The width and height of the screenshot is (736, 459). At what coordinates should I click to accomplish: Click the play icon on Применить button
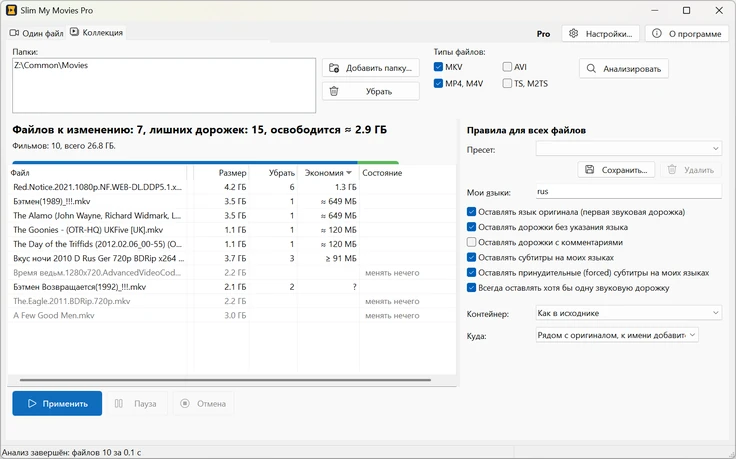31,403
